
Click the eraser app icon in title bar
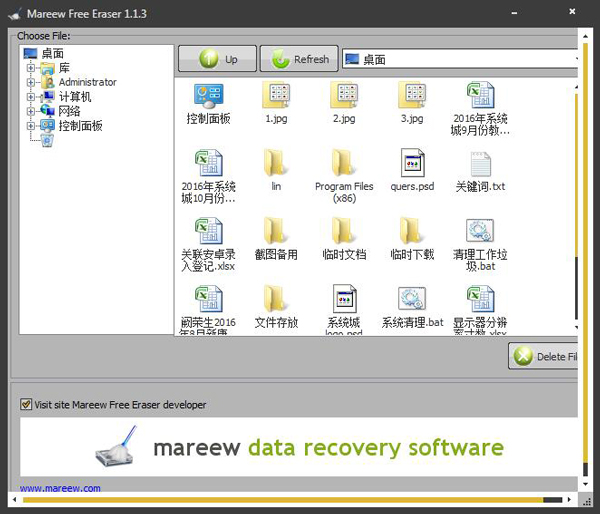pos(15,14)
